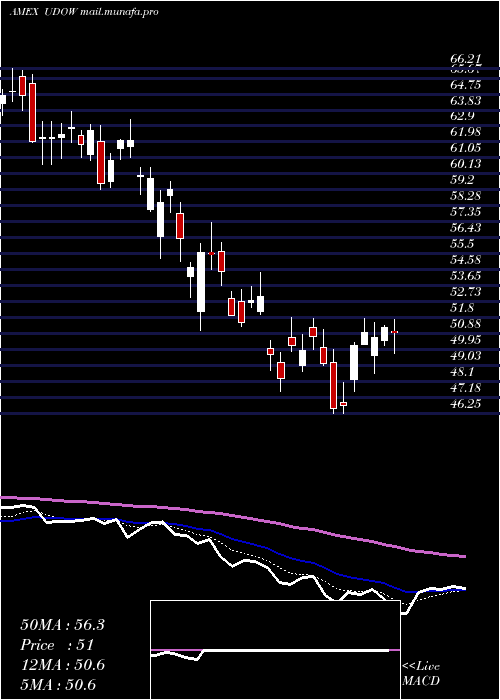Screen dimensions: 500x700
Task: Click the 49.95 price axis label
Action: tap(465, 339)
